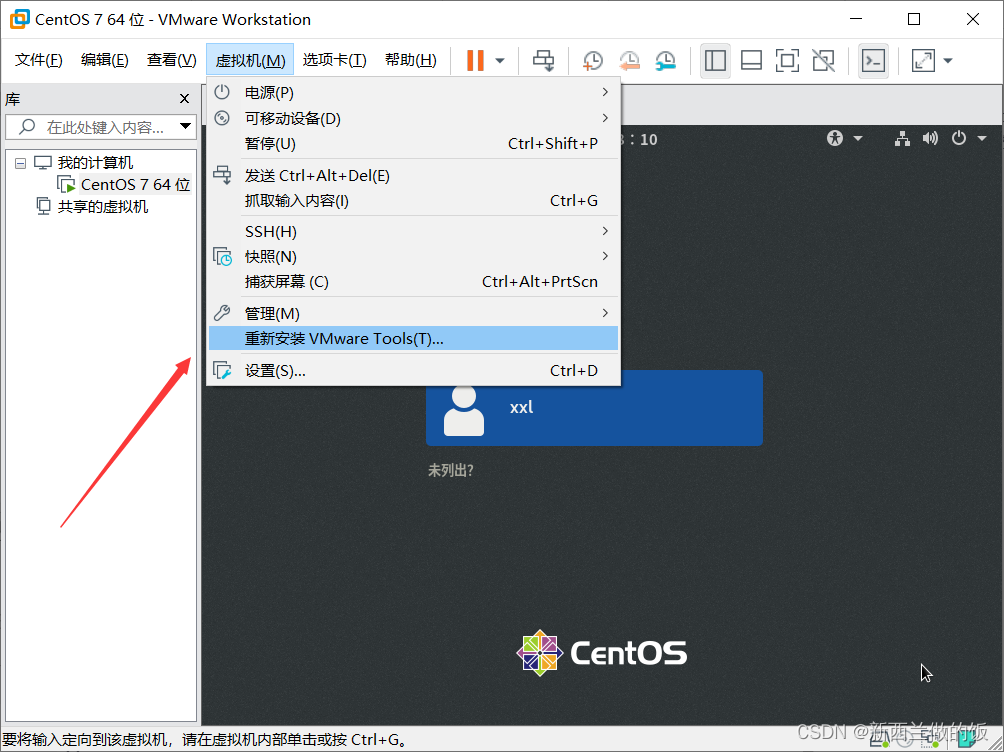Enter full screen mode icon

coord(787,61)
